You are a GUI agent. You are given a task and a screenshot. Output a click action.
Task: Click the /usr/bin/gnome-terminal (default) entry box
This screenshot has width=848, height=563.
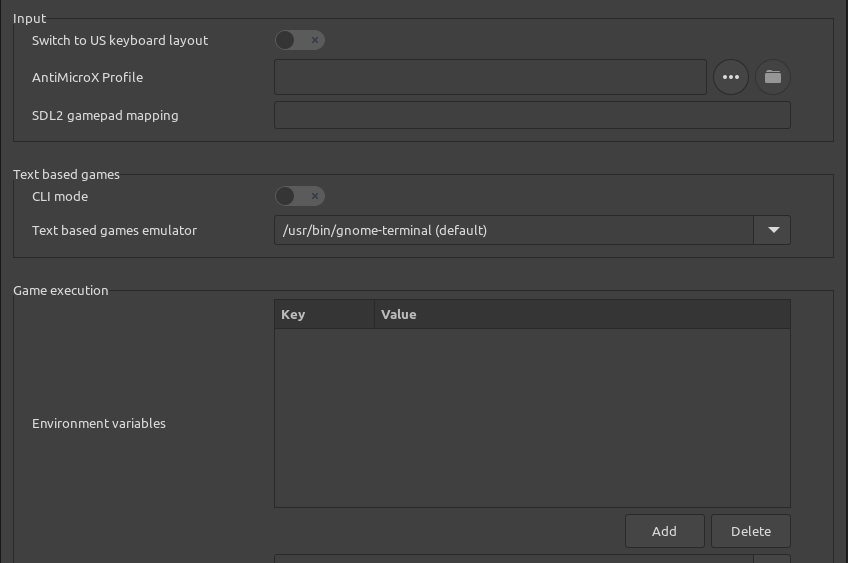point(513,230)
